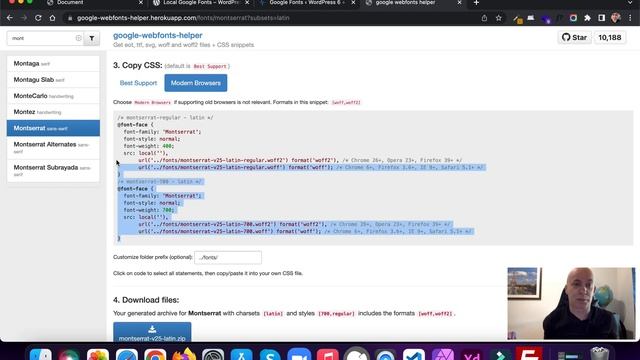This screenshot has width=640, height=360.
Task: Open google-webfonts-helper title link
Action: (158, 36)
